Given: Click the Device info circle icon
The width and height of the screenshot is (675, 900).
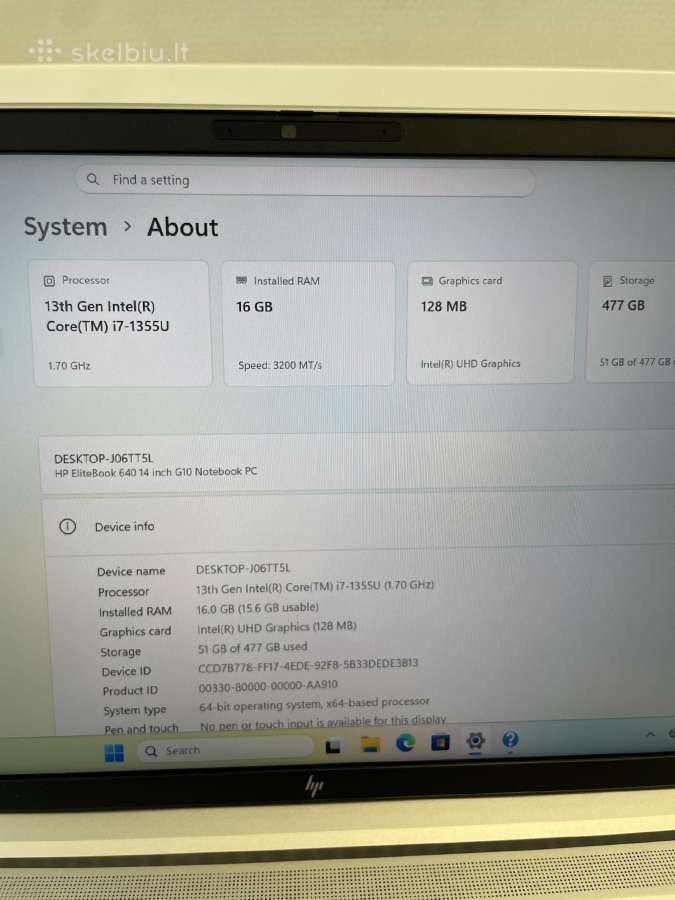Looking at the screenshot, I should point(67,526).
